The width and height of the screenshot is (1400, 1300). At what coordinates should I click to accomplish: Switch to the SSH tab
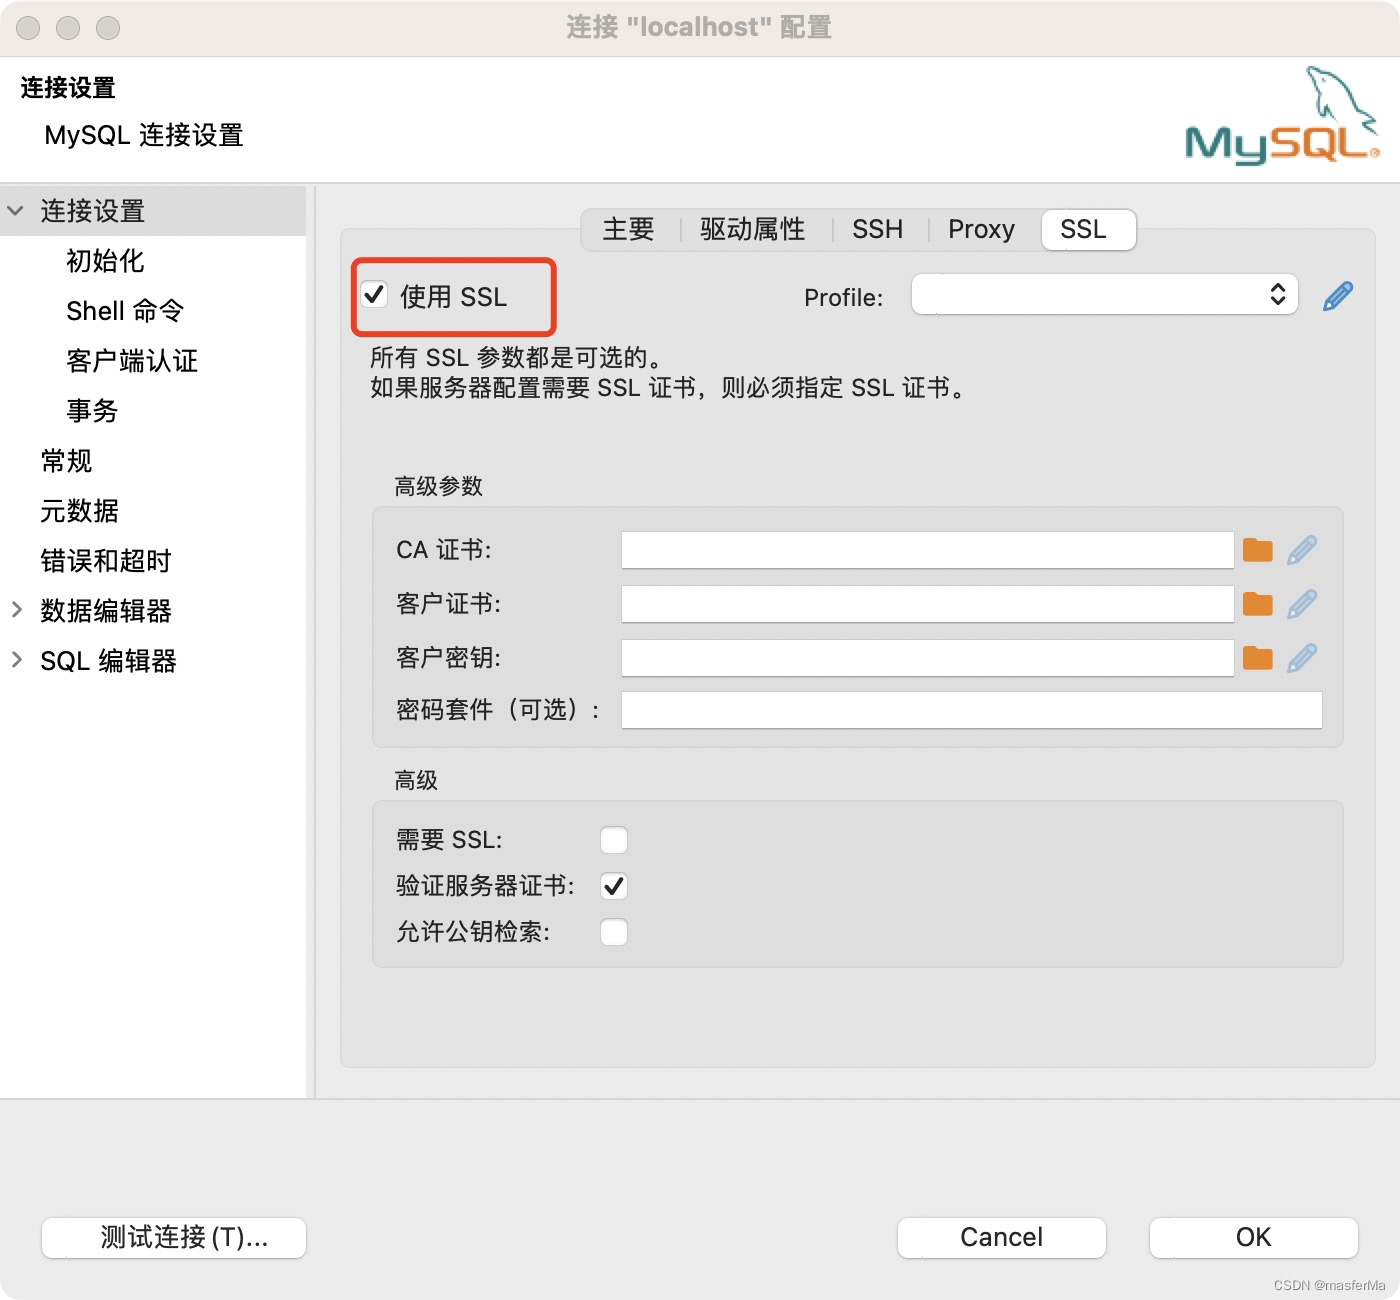[x=877, y=229]
